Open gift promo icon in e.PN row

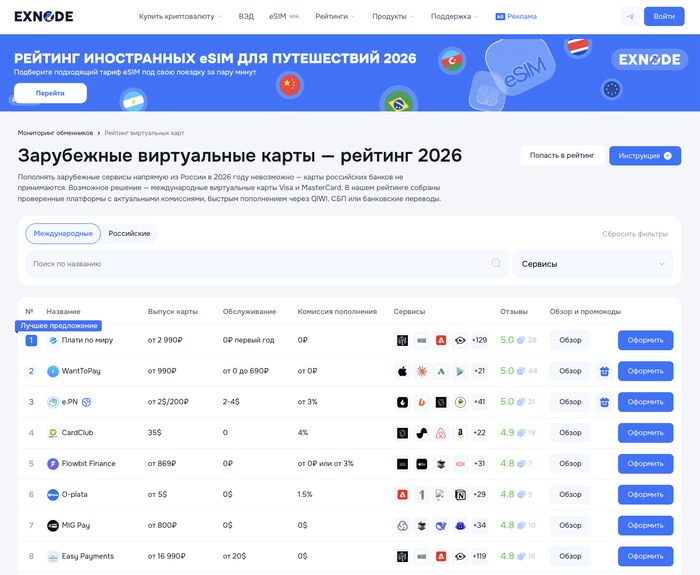[604, 402]
